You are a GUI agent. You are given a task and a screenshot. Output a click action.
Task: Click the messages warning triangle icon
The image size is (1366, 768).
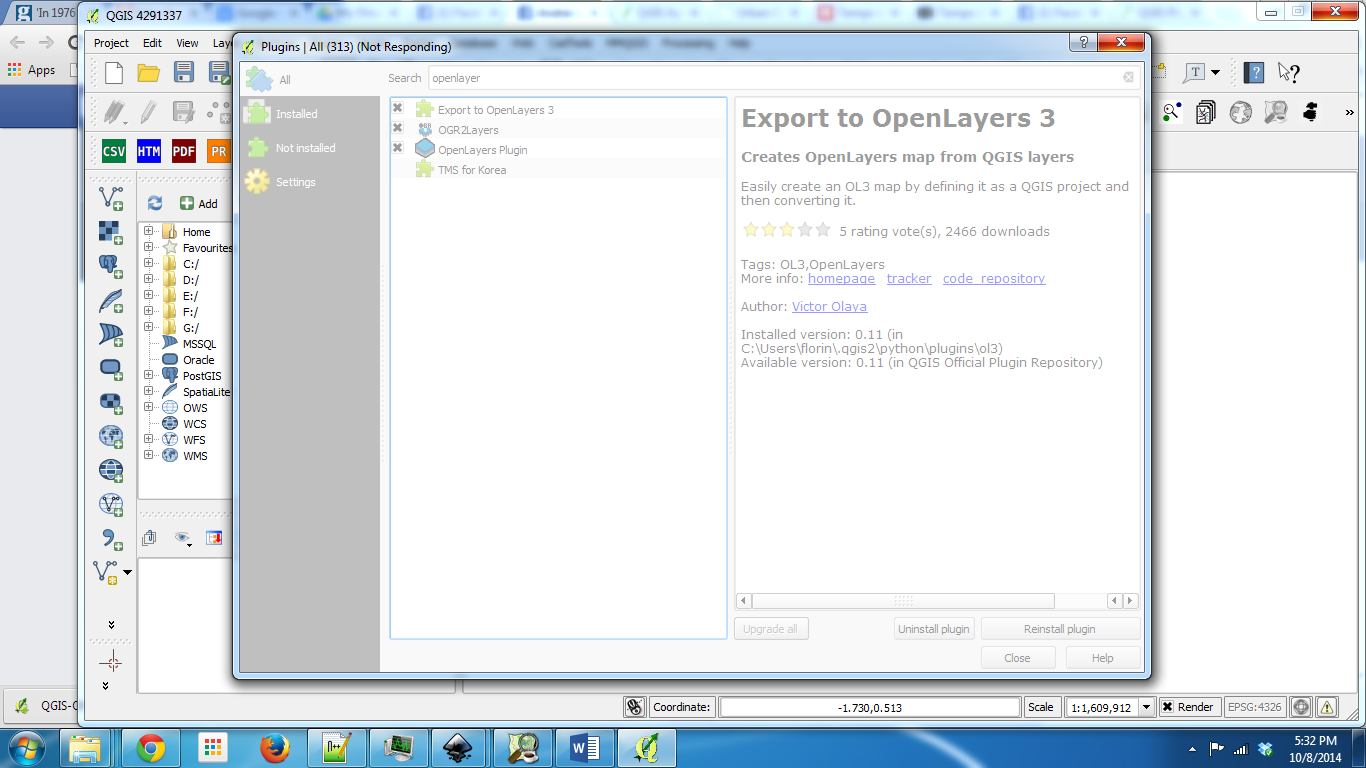[x=1327, y=707]
